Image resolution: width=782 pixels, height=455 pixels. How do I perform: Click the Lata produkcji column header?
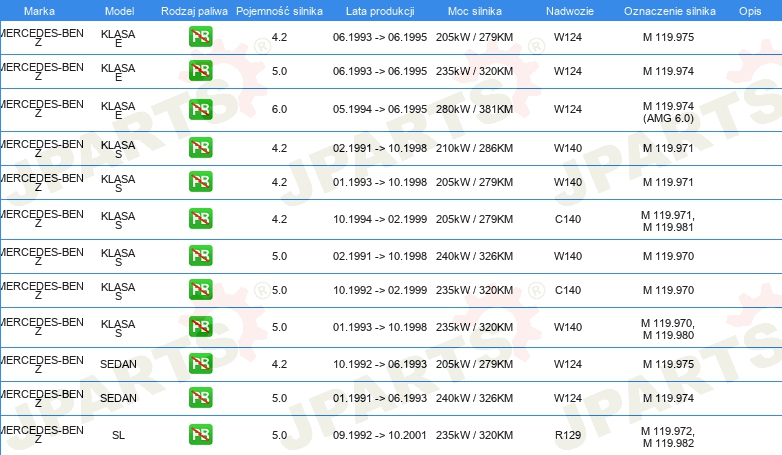pyautogui.click(x=380, y=11)
